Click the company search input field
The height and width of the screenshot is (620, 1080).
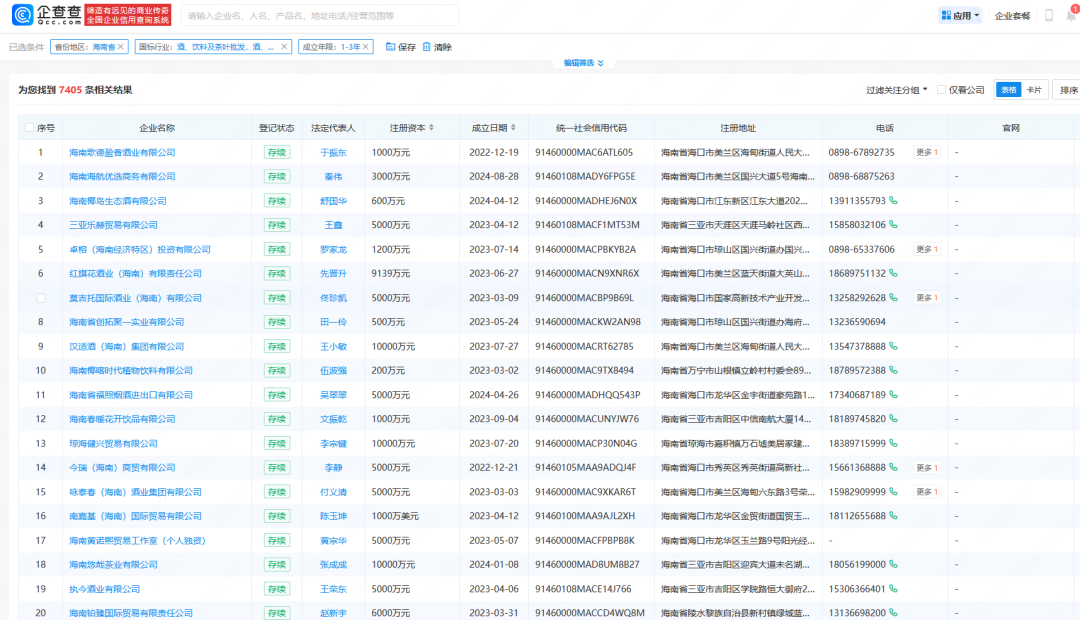(318, 16)
